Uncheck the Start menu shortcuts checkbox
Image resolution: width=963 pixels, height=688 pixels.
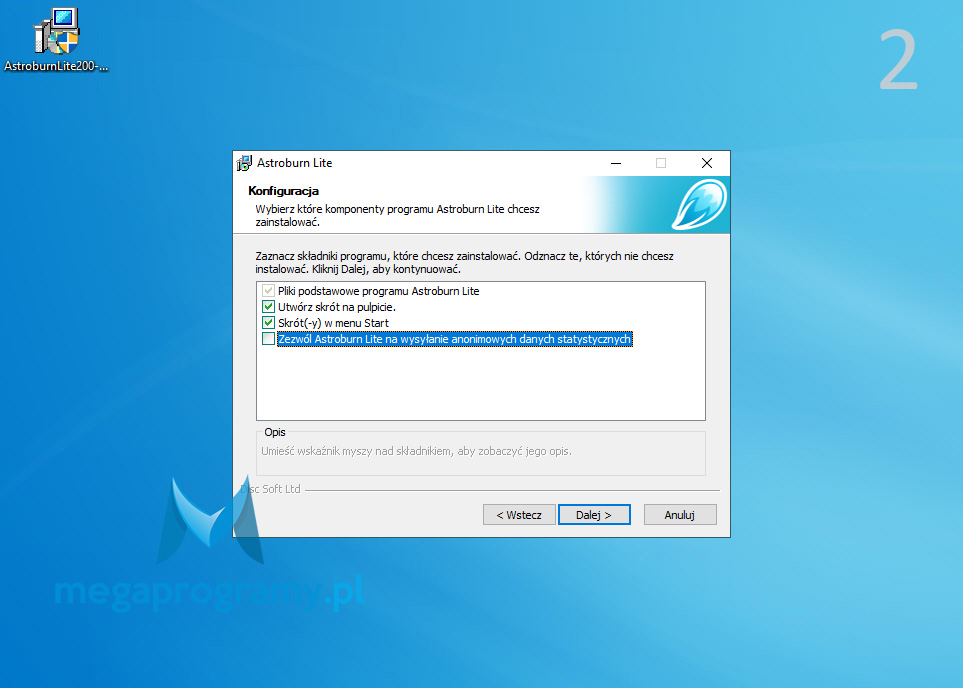click(x=268, y=322)
